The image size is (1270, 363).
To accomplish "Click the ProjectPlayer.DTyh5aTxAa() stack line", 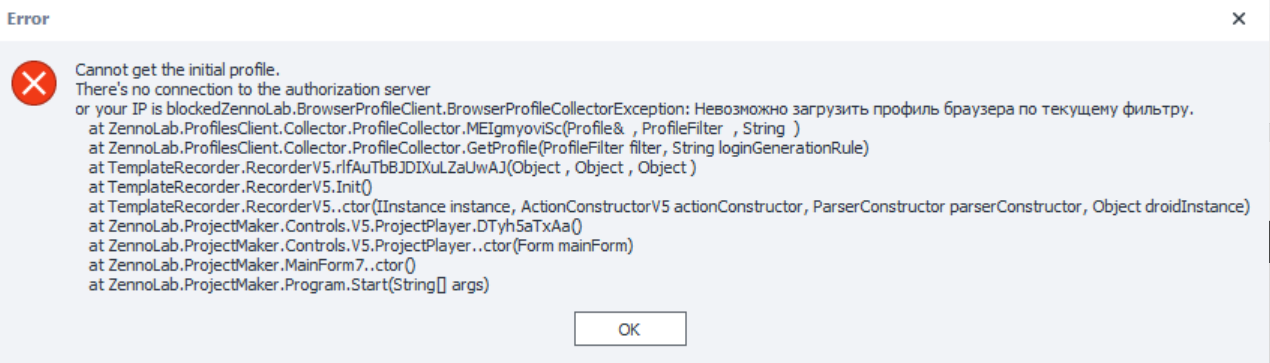I will [336, 226].
